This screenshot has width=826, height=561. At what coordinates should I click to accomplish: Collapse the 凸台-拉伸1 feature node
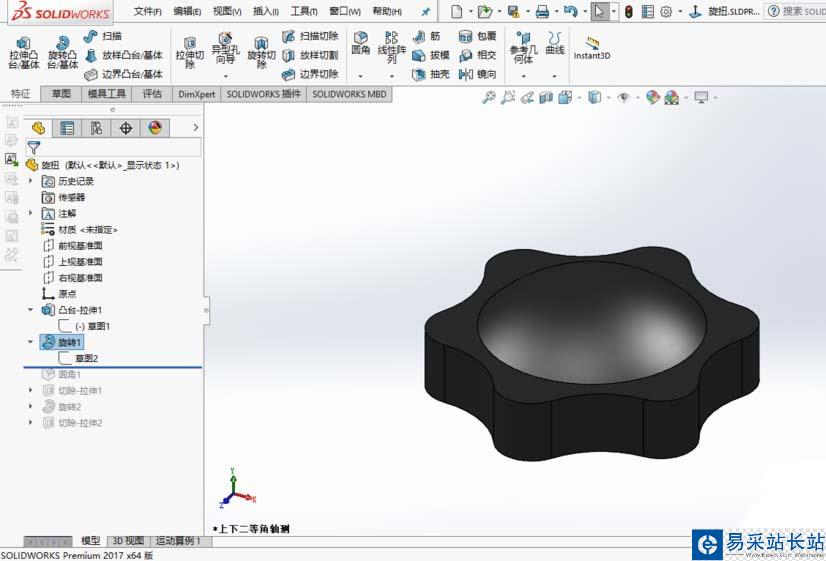pos(30,310)
